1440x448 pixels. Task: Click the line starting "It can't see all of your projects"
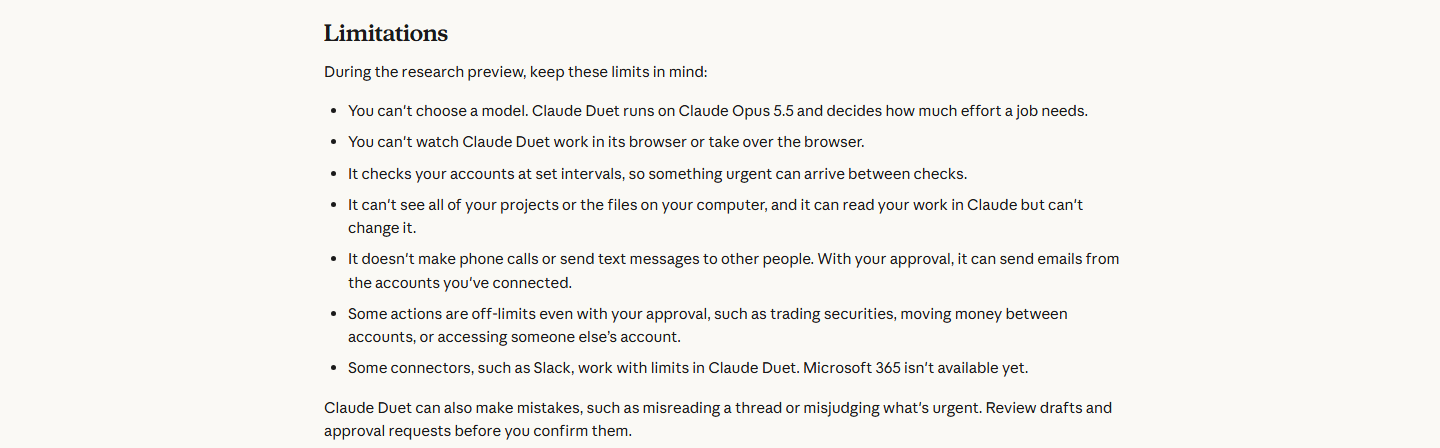[x=715, y=204]
